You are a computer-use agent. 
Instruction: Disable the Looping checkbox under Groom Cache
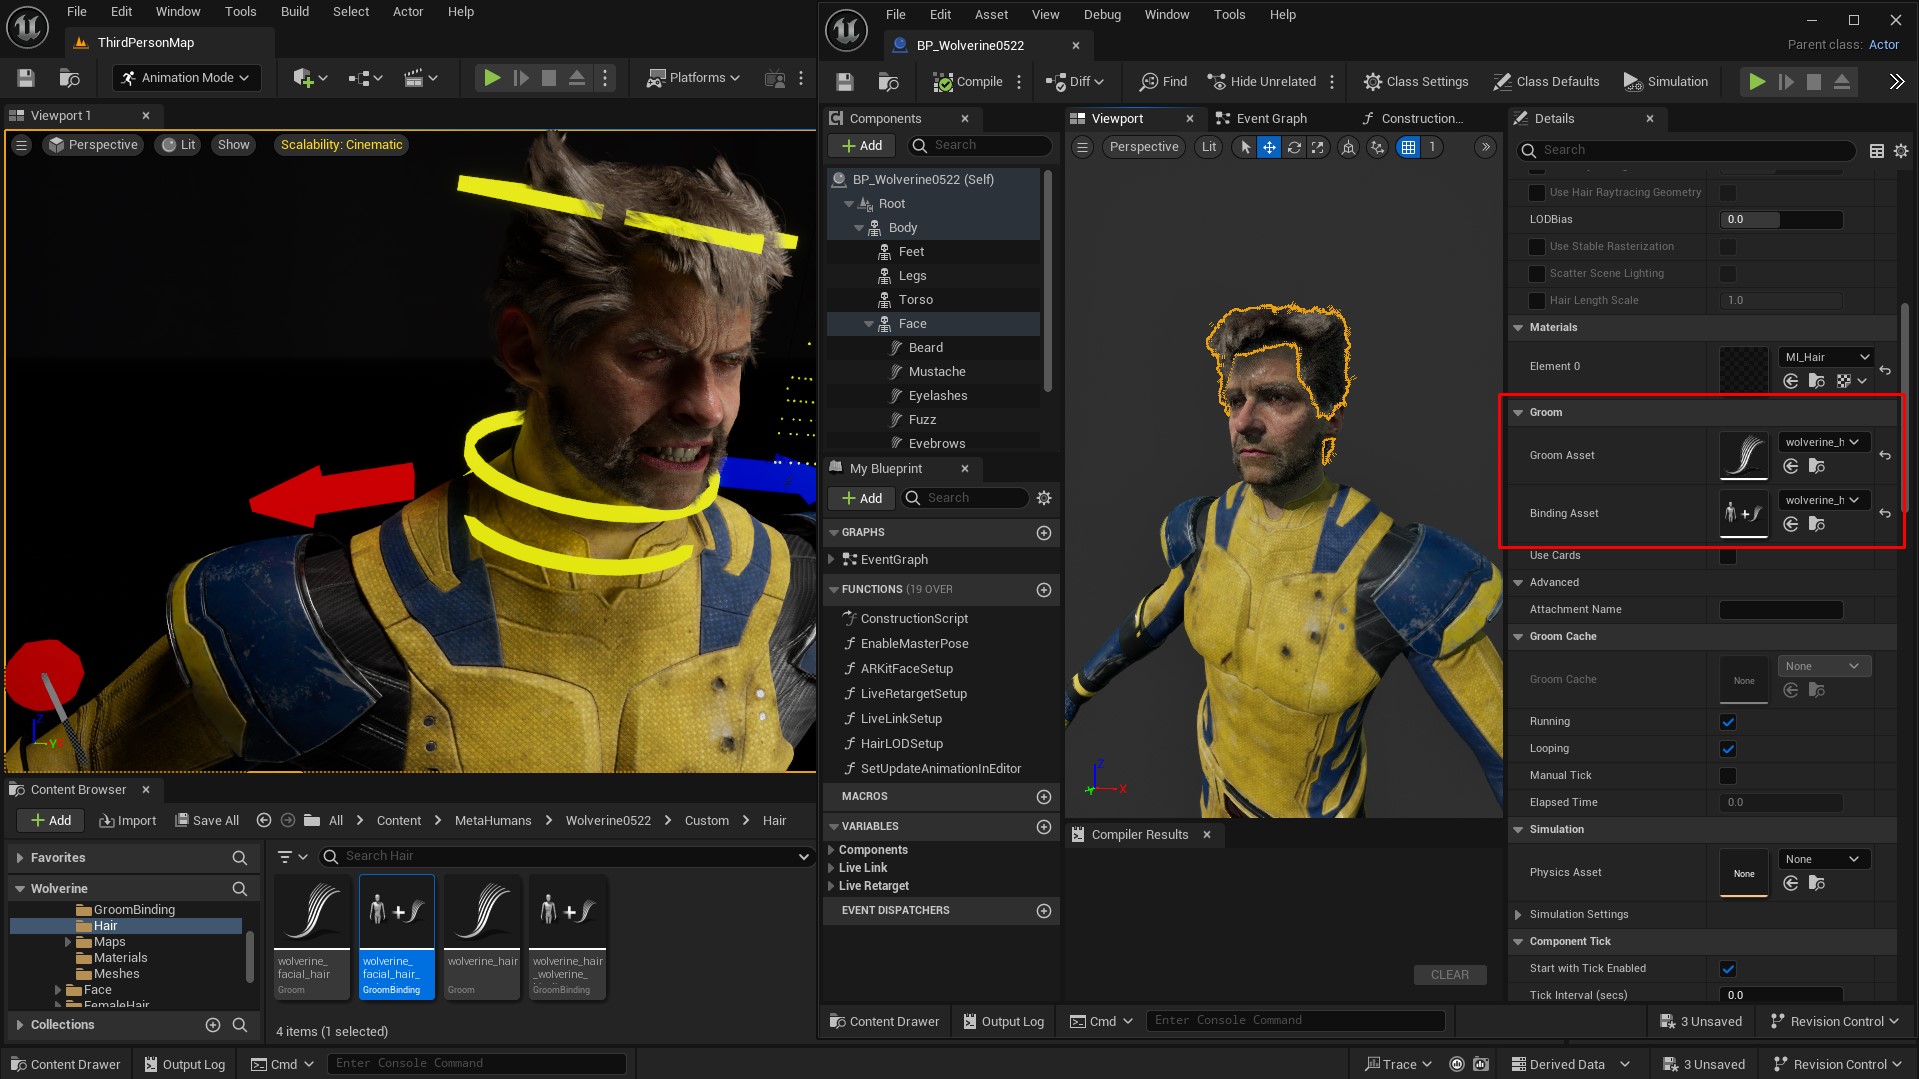[1728, 748]
